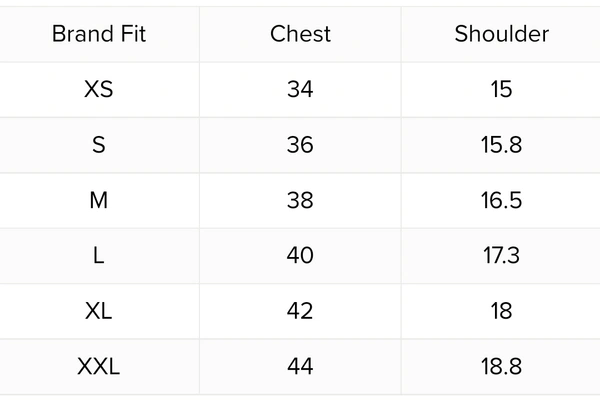Click shoulder value 15 for XS
This screenshot has width=600, height=418.
point(501,89)
